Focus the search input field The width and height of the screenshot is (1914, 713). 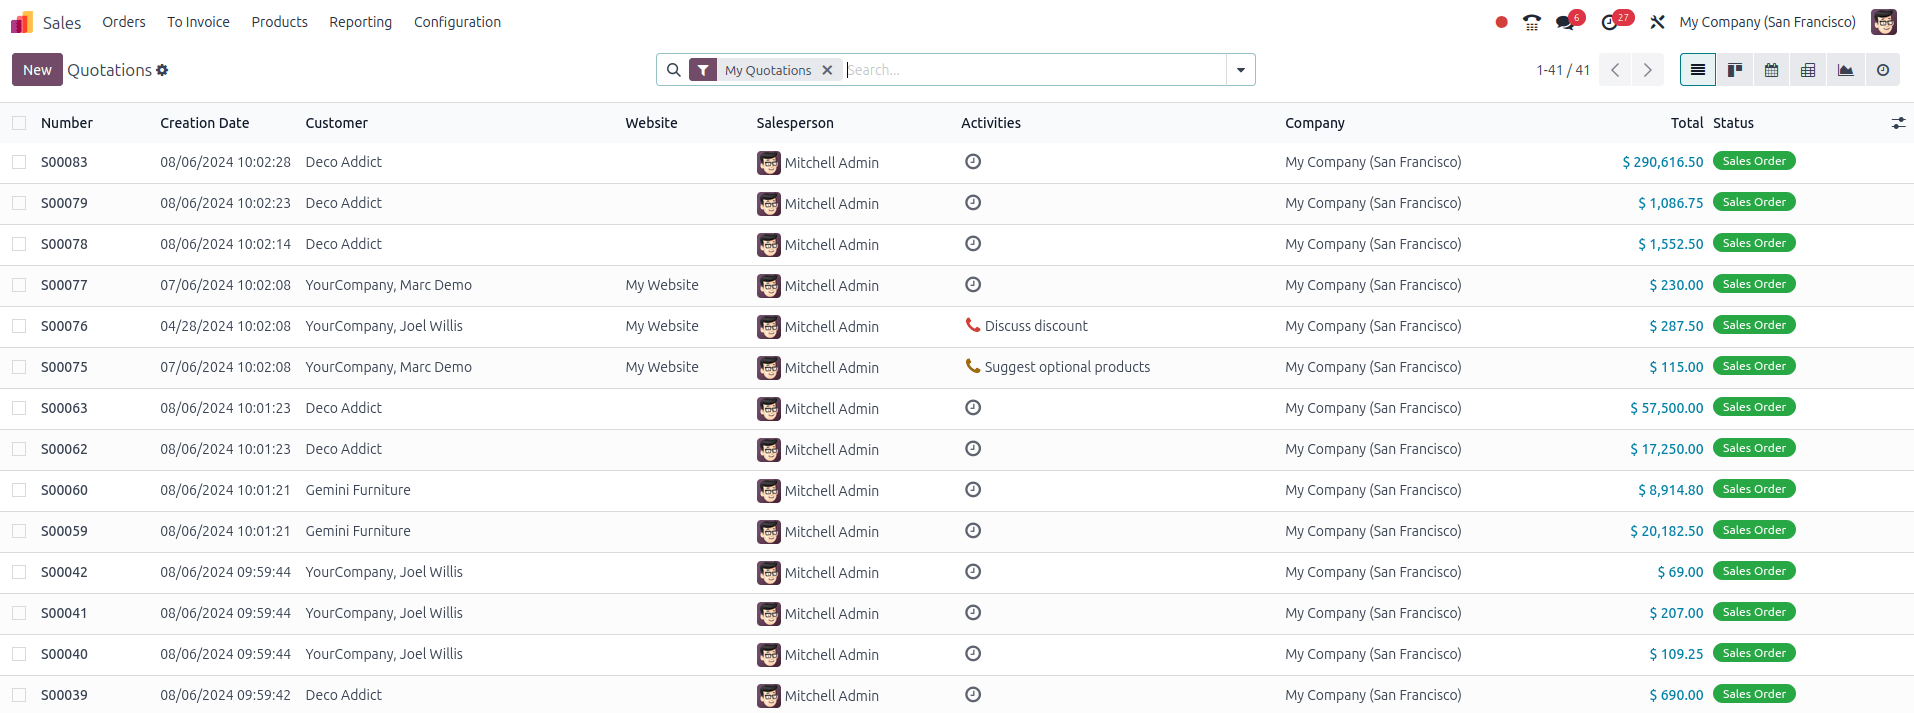pos(1030,70)
